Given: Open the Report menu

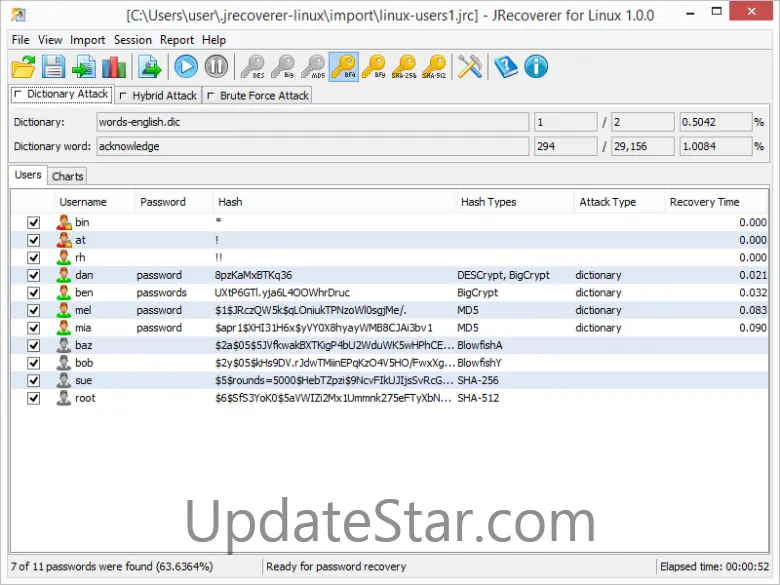Looking at the screenshot, I should [177, 40].
